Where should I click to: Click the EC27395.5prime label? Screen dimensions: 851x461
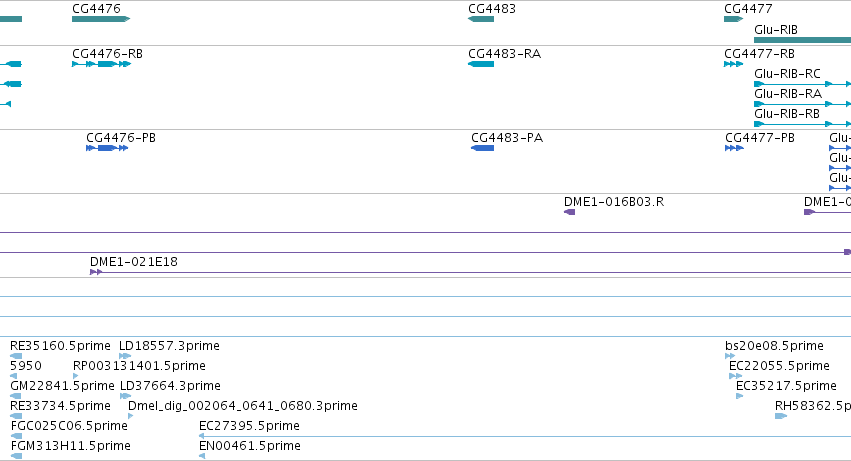pyautogui.click(x=249, y=426)
